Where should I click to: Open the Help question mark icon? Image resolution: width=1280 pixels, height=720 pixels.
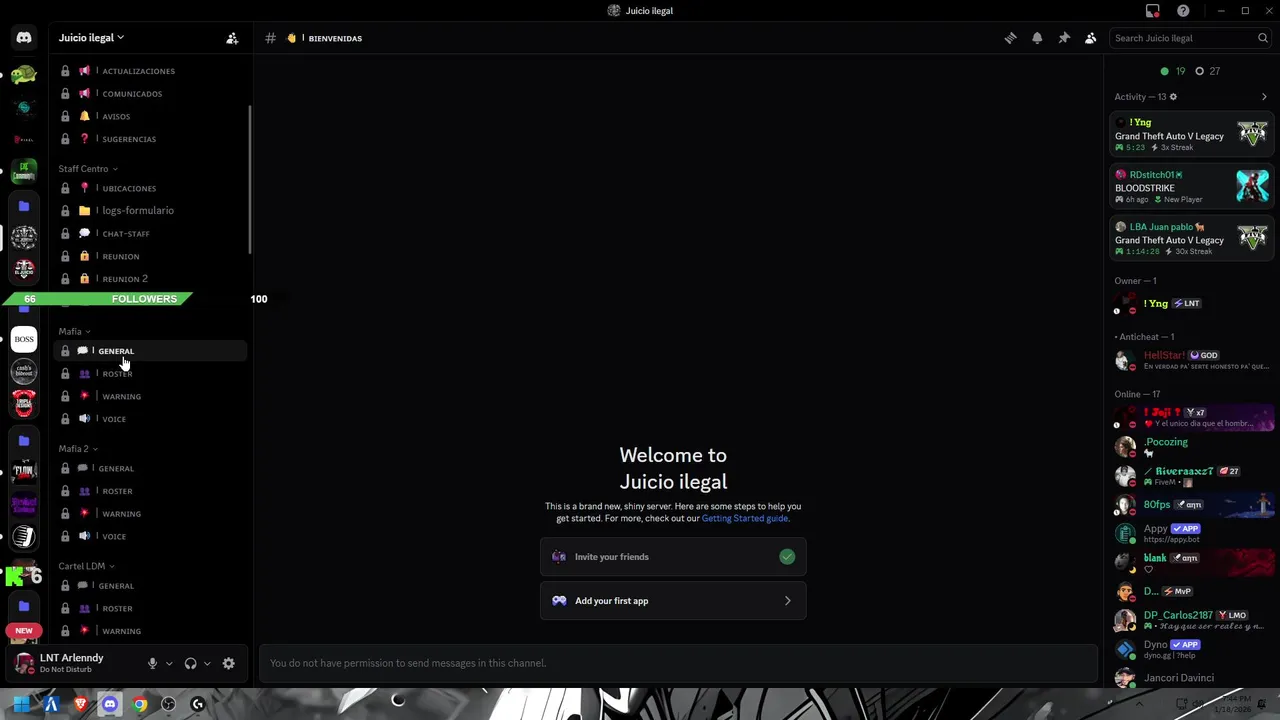pyautogui.click(x=1183, y=11)
